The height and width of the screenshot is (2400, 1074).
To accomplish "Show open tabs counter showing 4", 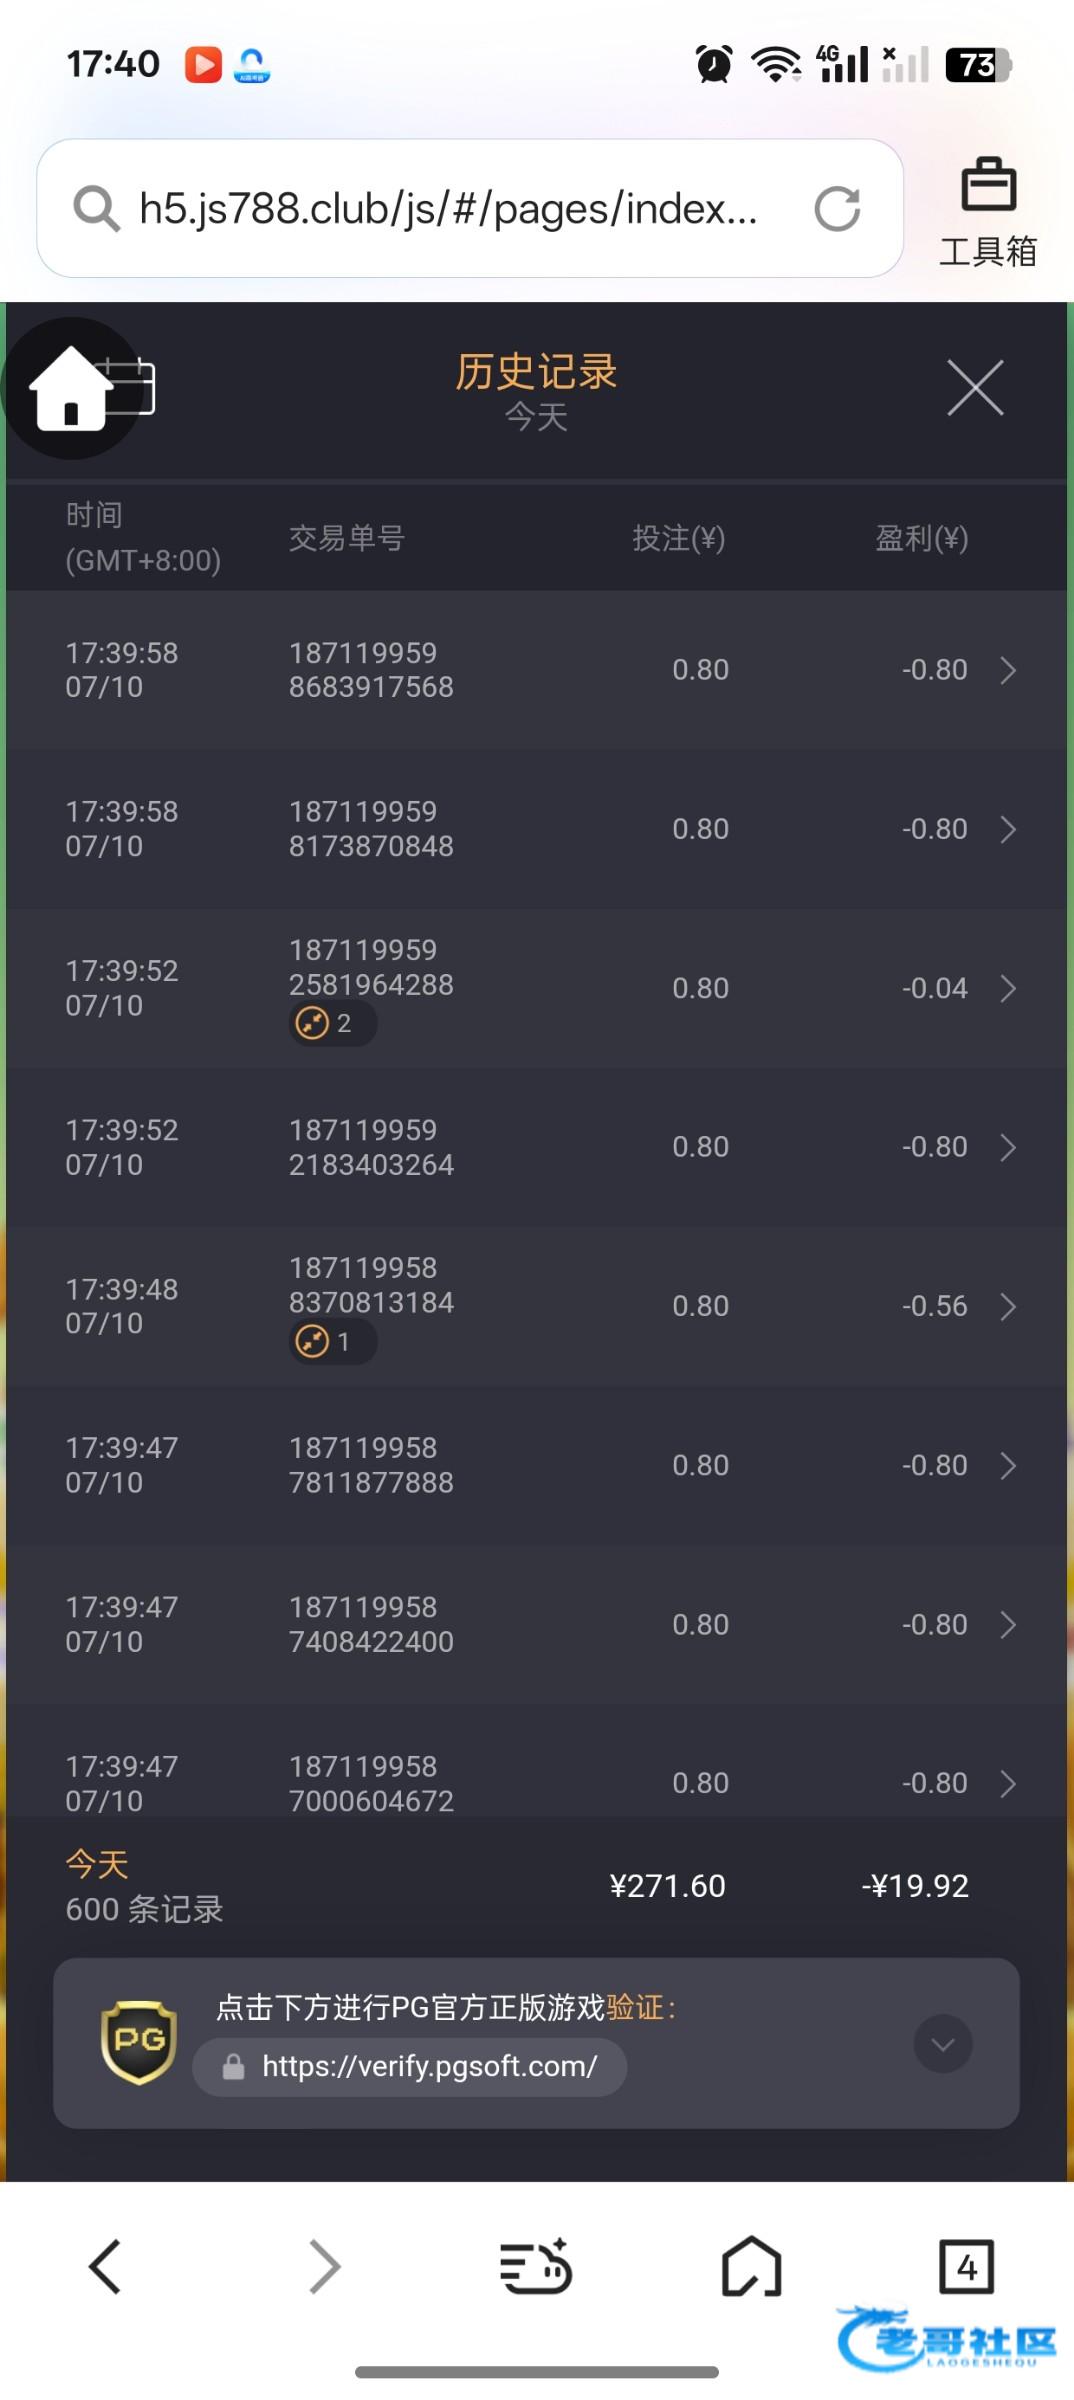I will 965,2265.
